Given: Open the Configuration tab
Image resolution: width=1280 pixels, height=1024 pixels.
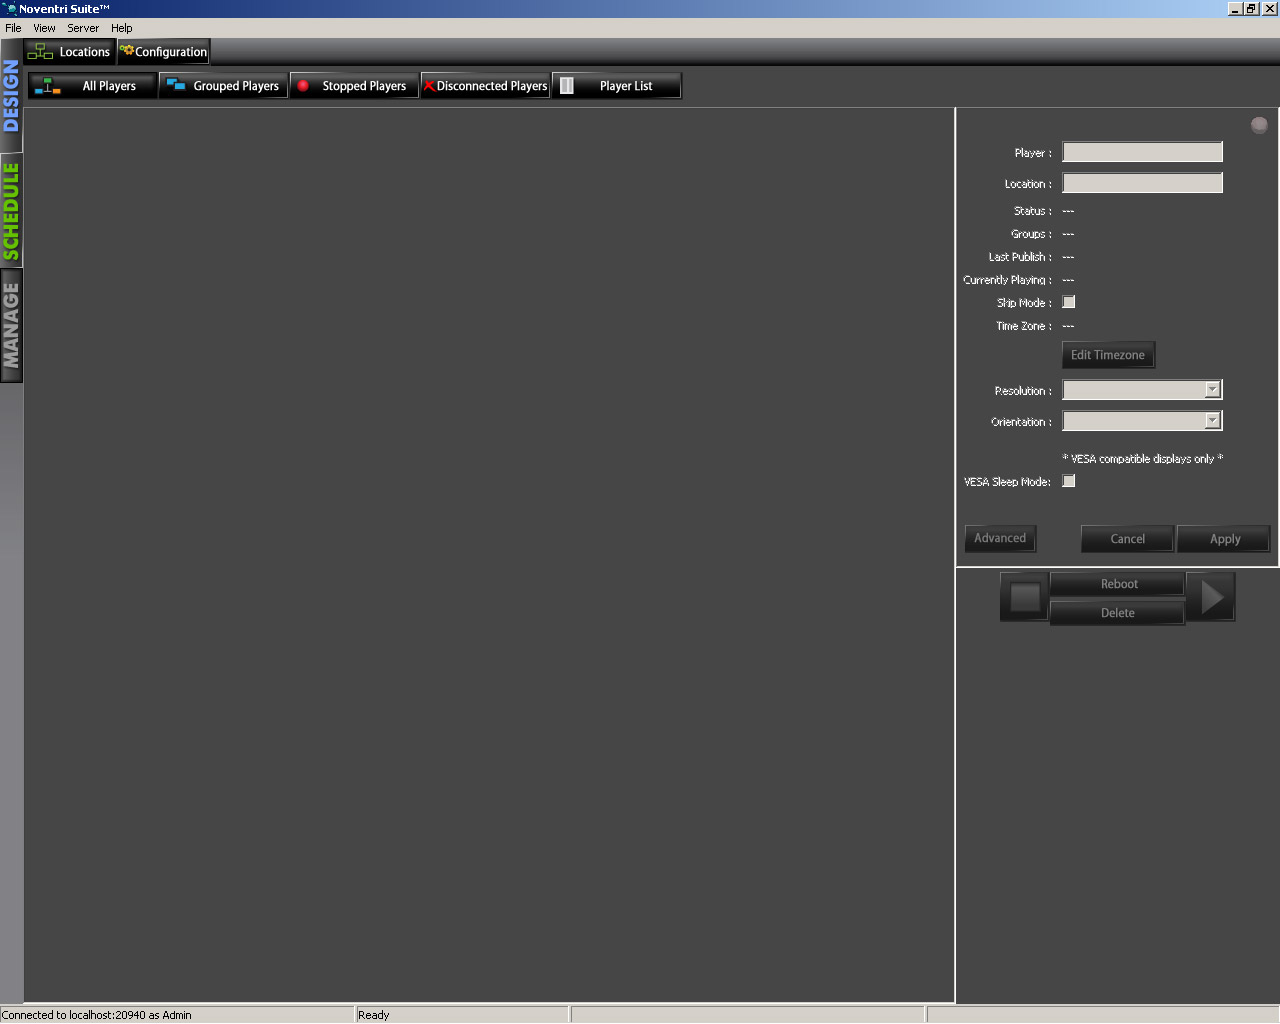Looking at the screenshot, I should coord(164,52).
